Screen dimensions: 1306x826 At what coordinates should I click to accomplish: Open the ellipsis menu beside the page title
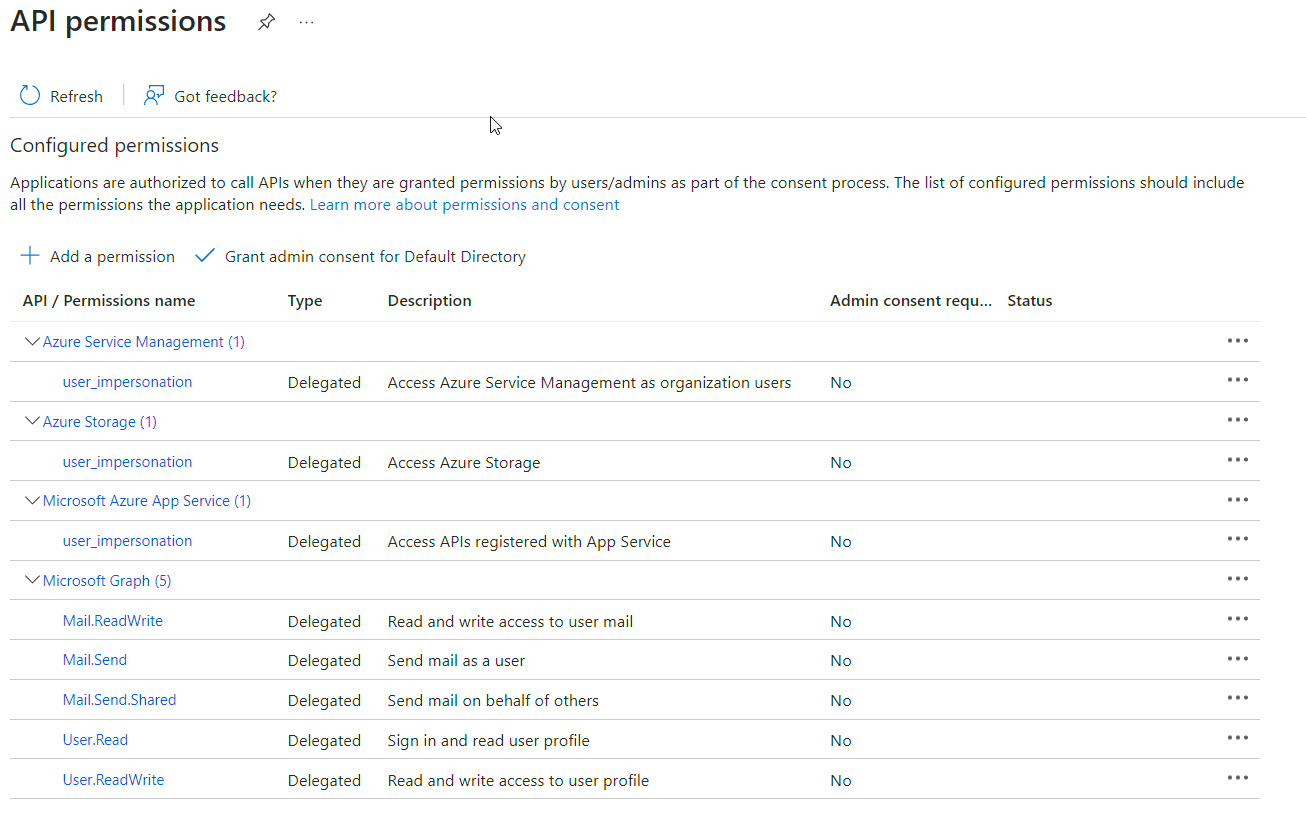(307, 22)
